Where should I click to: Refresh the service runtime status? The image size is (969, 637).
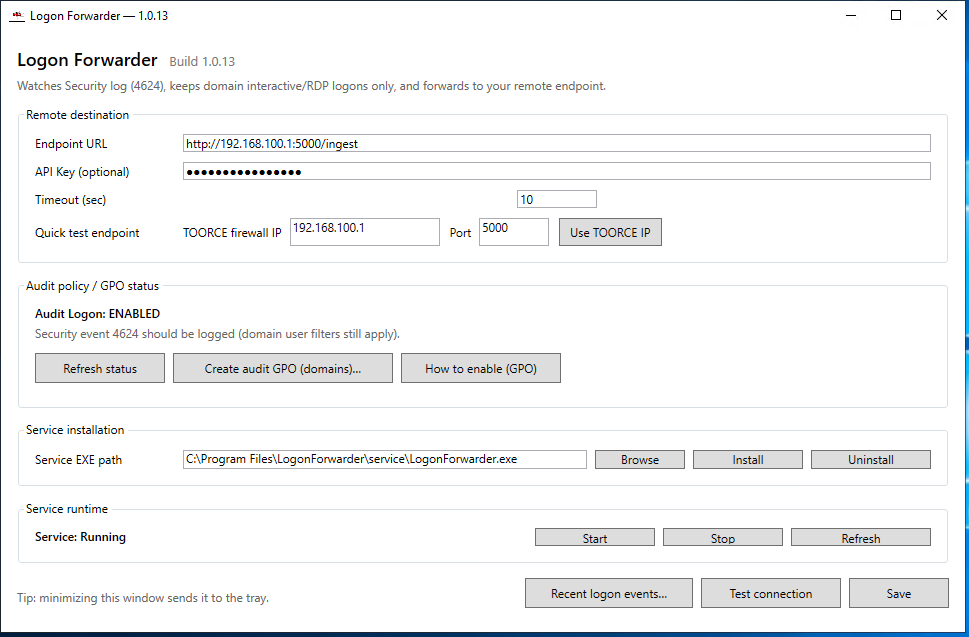[x=860, y=538]
